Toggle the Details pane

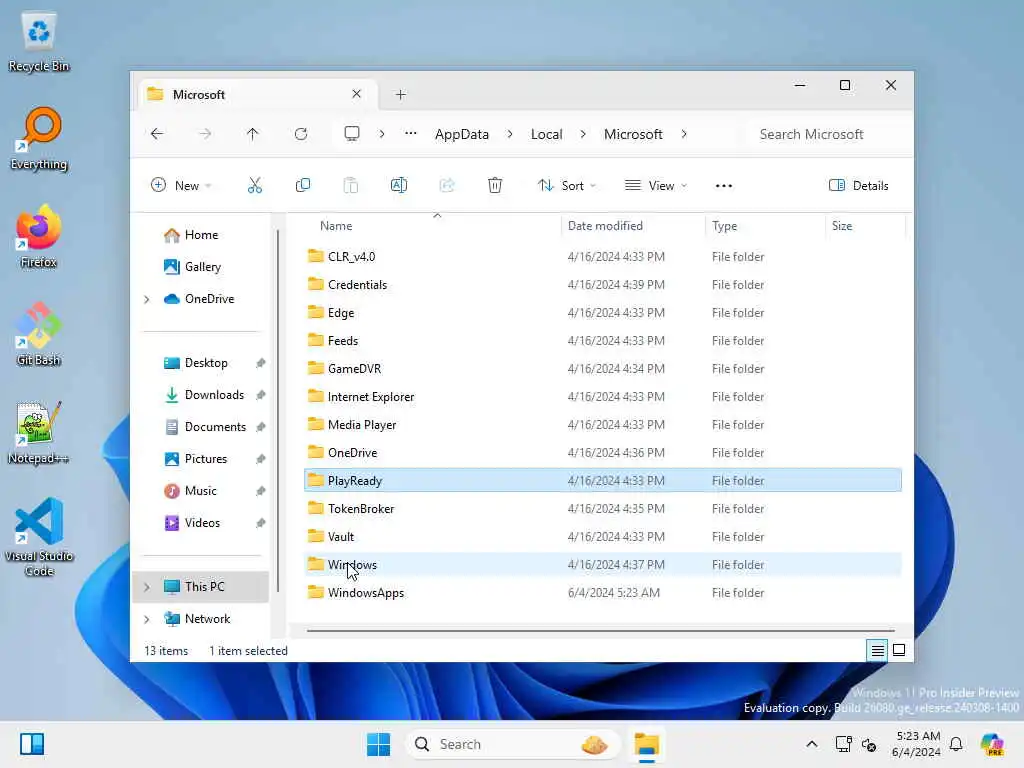tap(858, 185)
